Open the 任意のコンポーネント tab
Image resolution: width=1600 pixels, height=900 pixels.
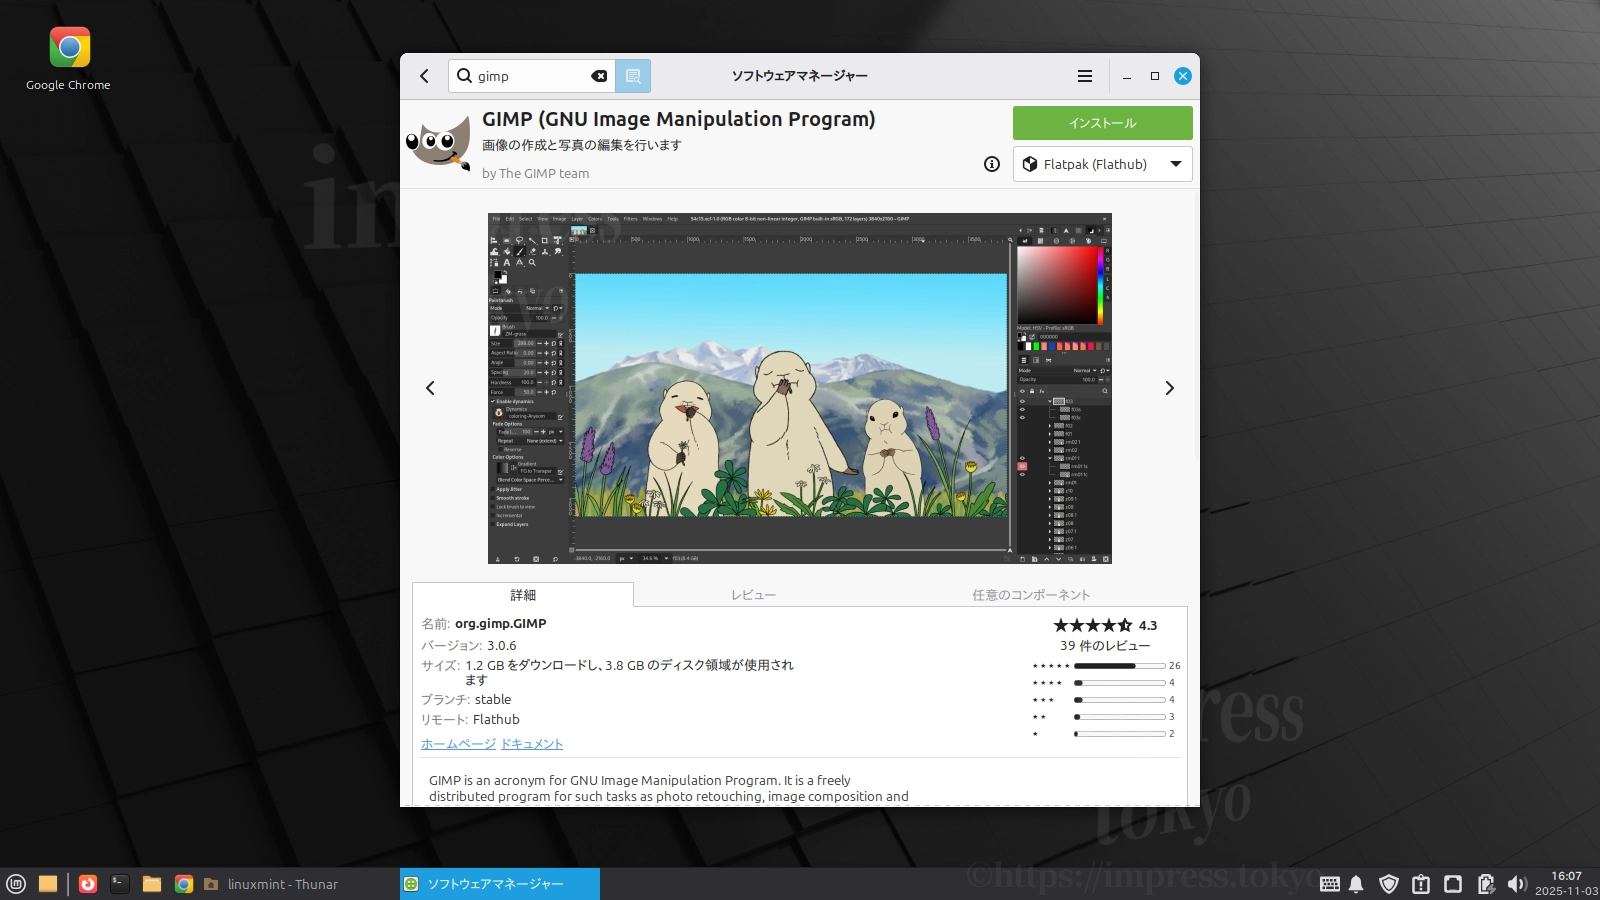pyautogui.click(x=1031, y=595)
